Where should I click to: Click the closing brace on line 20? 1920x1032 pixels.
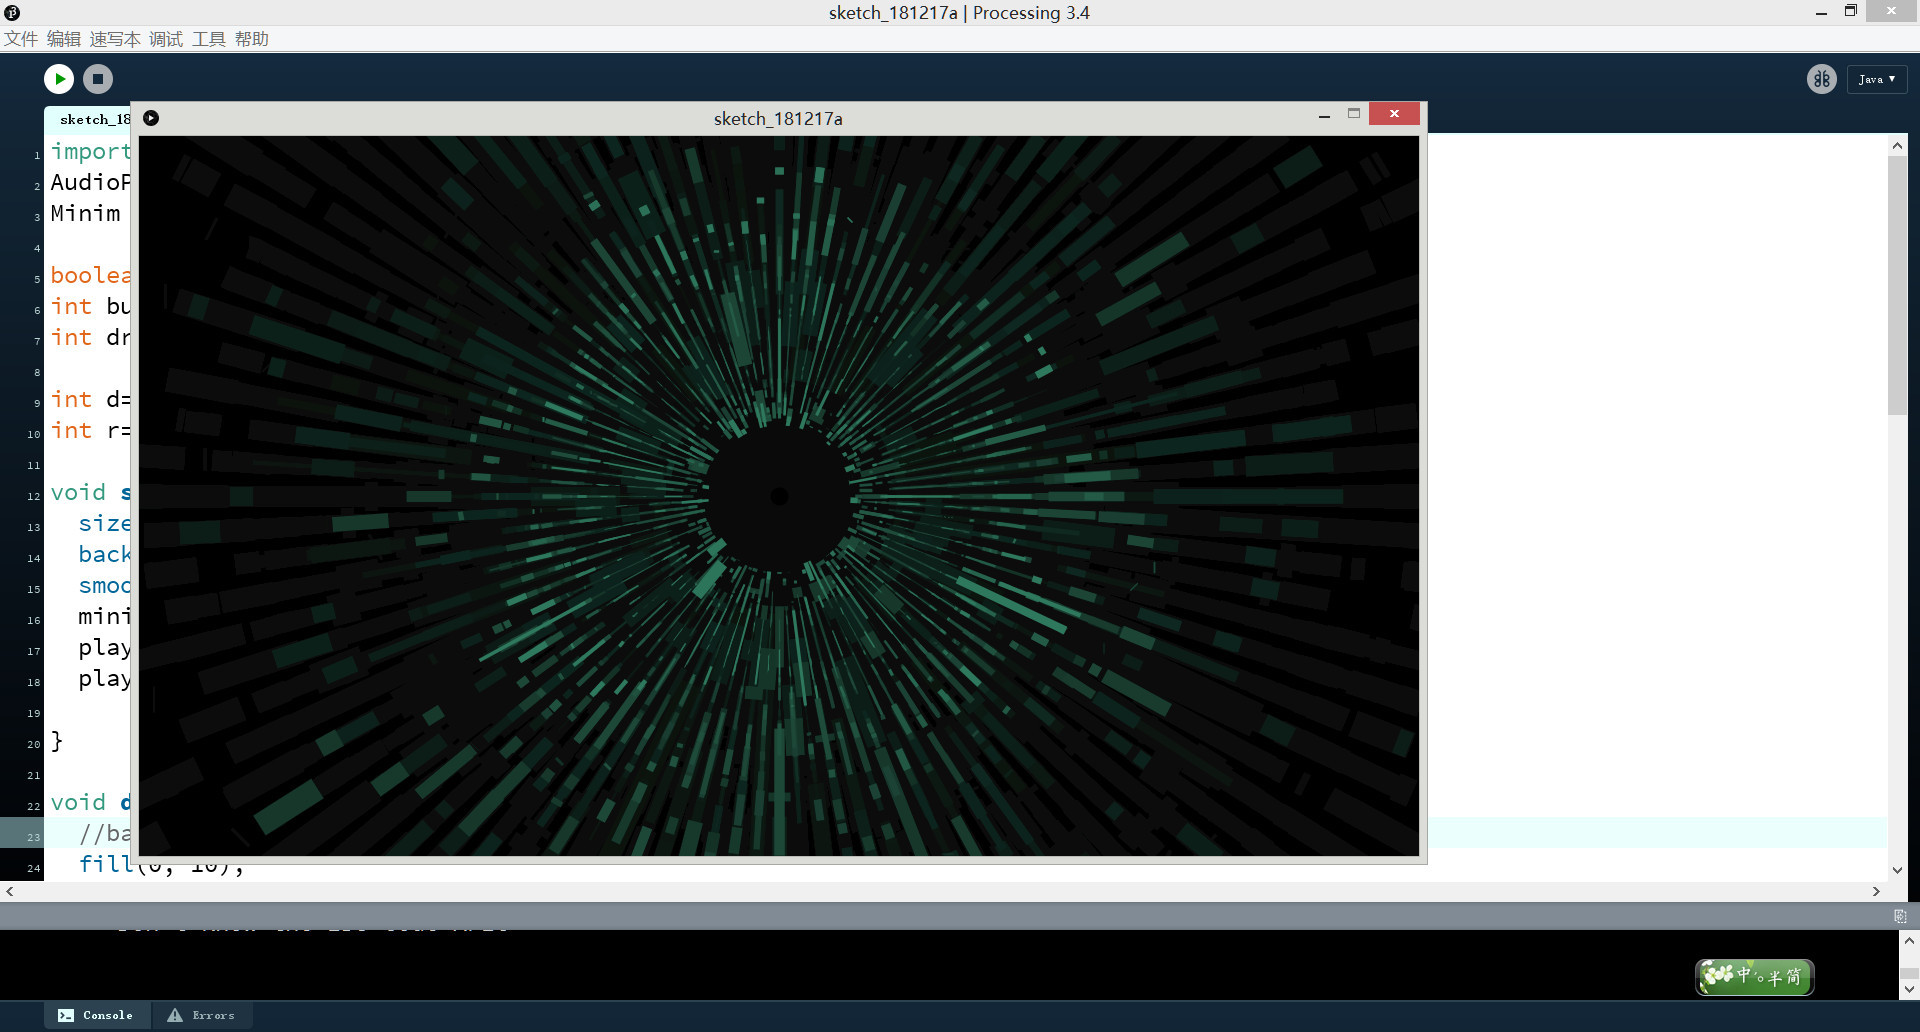(57, 741)
